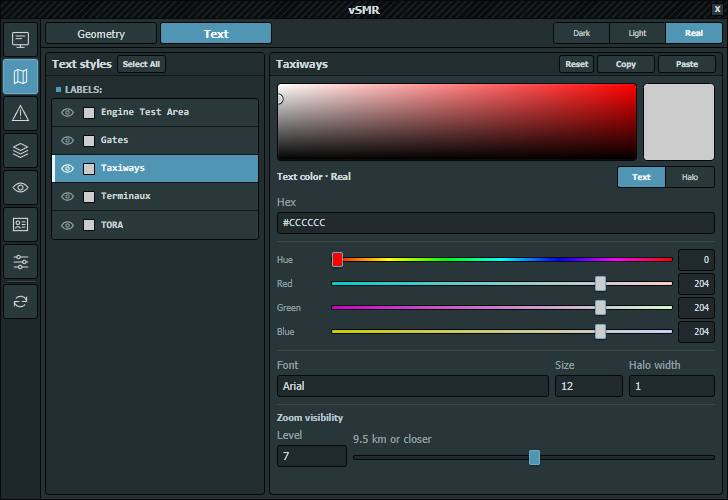728x500 pixels.
Task: Select the Taxiways label row
Action: pyautogui.click(x=155, y=169)
